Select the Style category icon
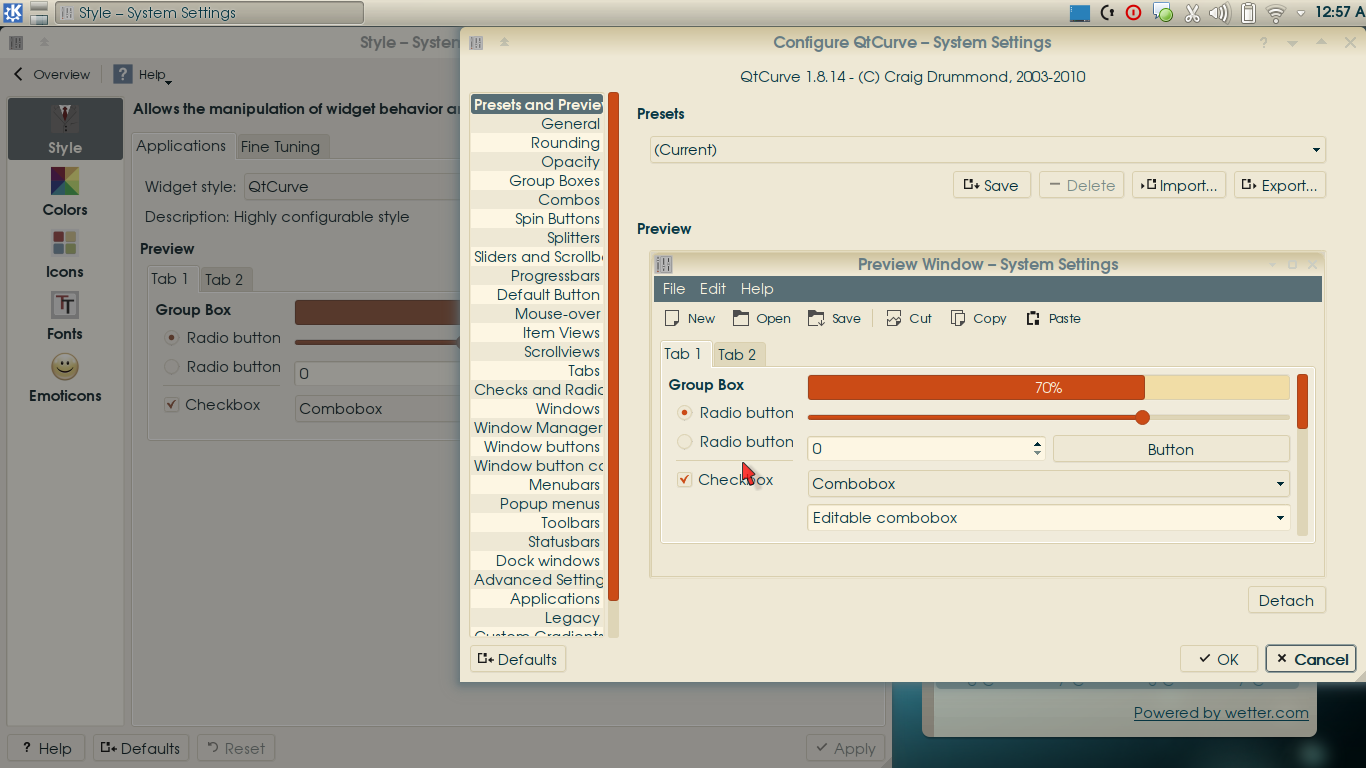The image size is (1366, 768). [65, 129]
